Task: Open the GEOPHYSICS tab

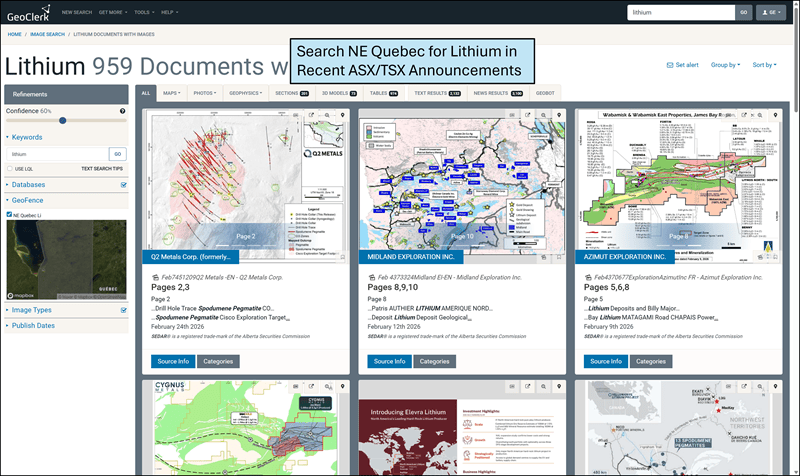Action: (245, 93)
